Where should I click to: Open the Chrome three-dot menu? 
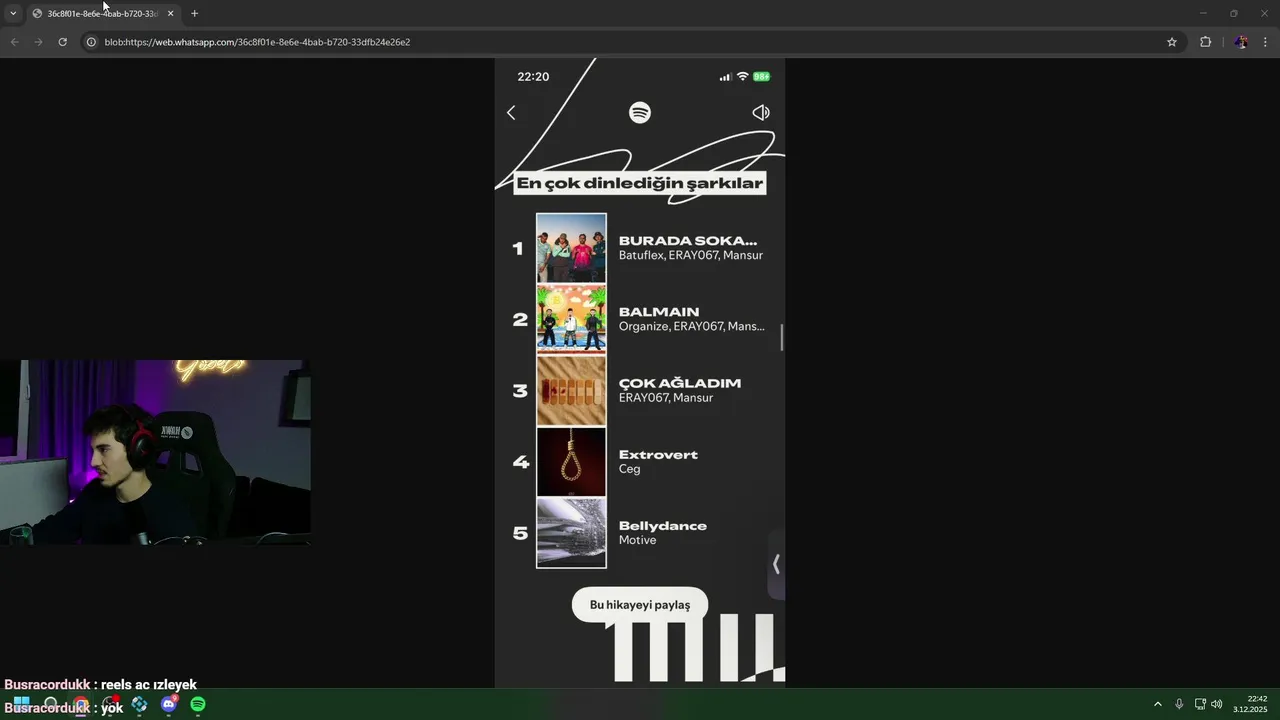coord(1266,42)
